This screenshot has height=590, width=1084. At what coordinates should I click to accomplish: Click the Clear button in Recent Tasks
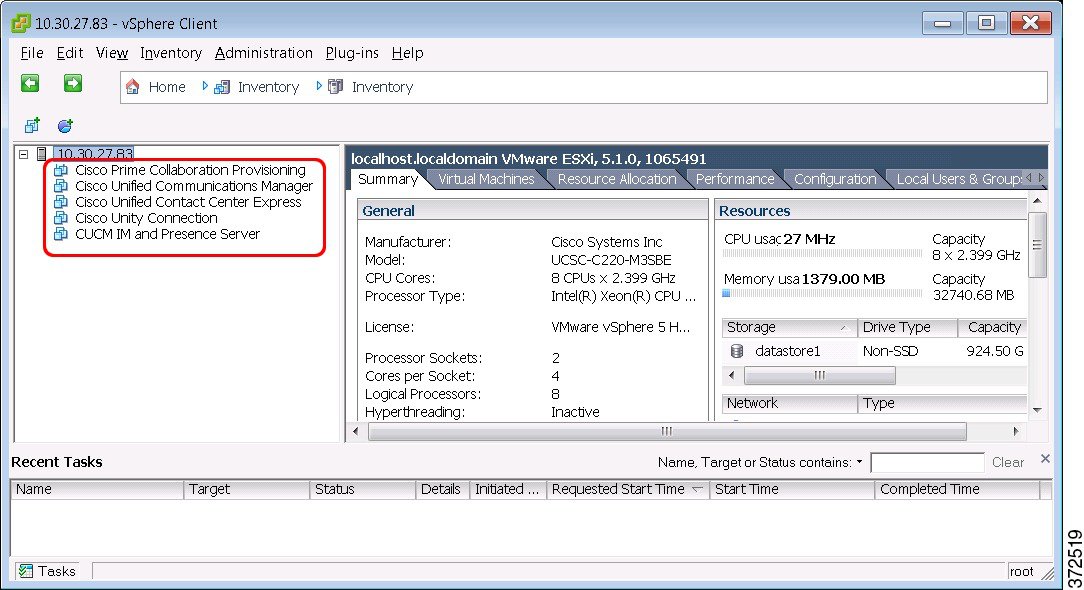click(x=1008, y=462)
